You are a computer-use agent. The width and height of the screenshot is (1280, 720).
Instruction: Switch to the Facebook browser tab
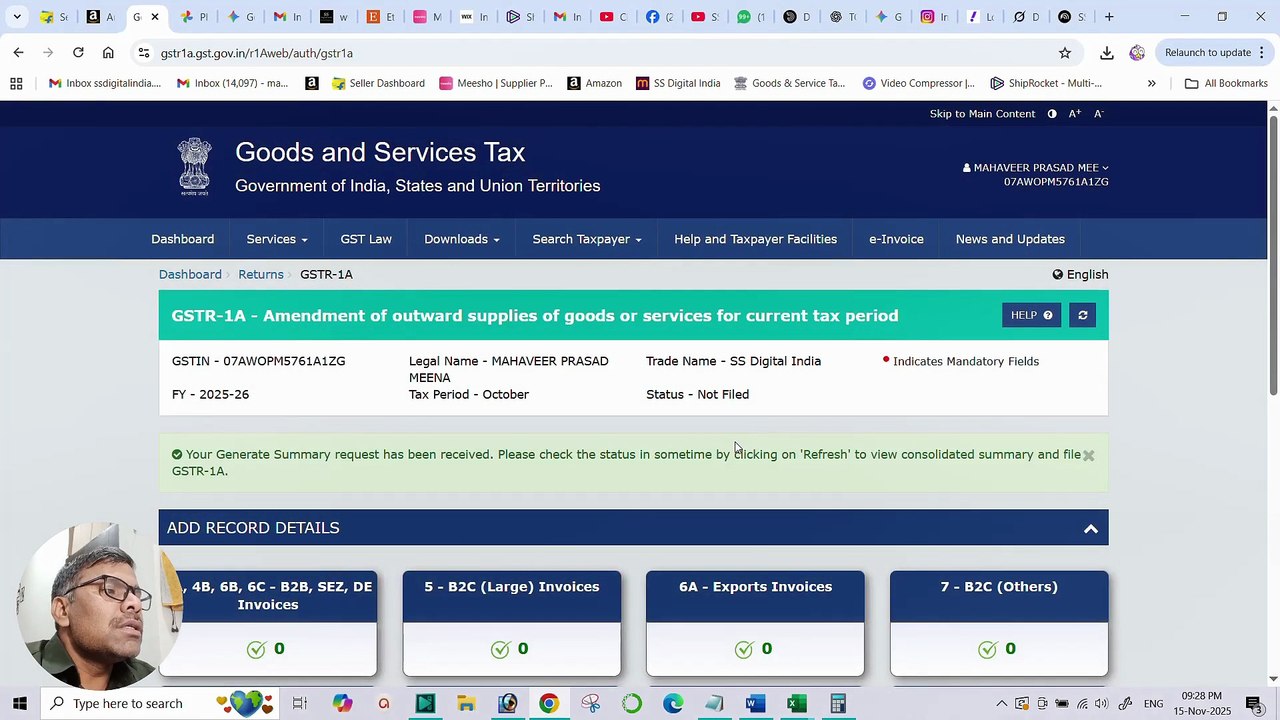(x=659, y=17)
